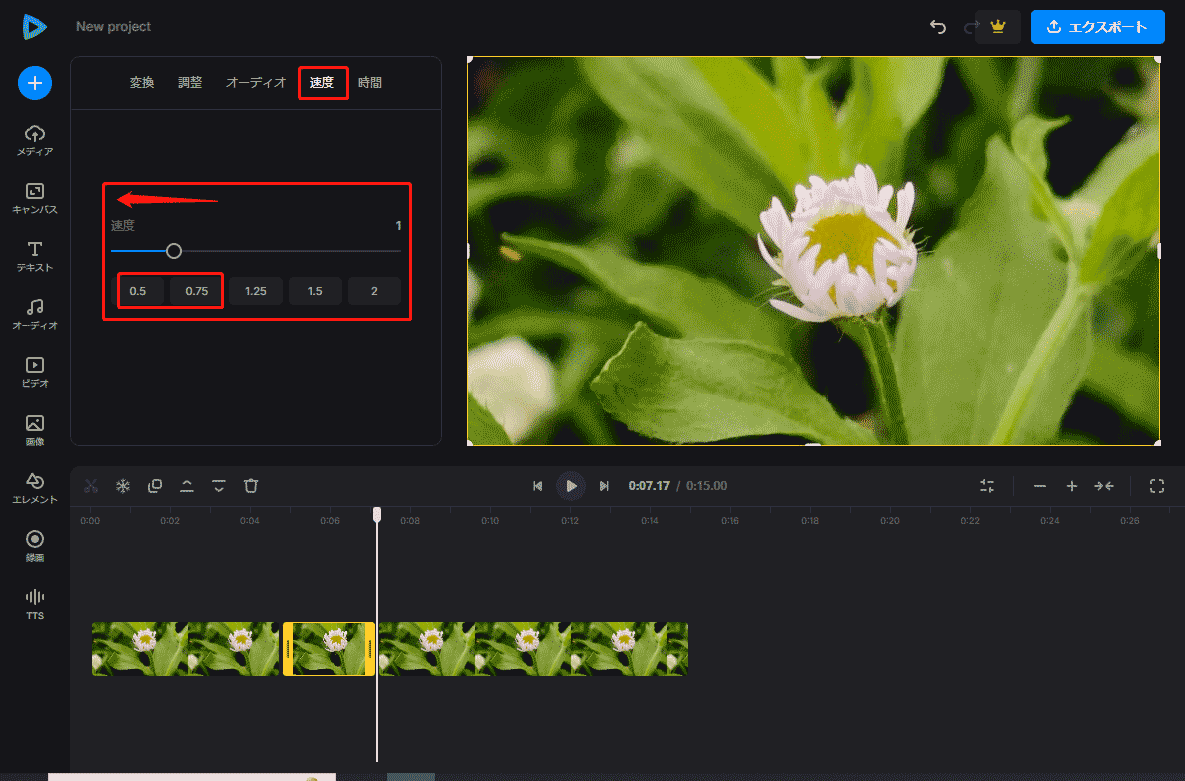Image resolution: width=1185 pixels, height=781 pixels.
Task: Switch to the オーディオ properties tab
Action: pos(255,82)
